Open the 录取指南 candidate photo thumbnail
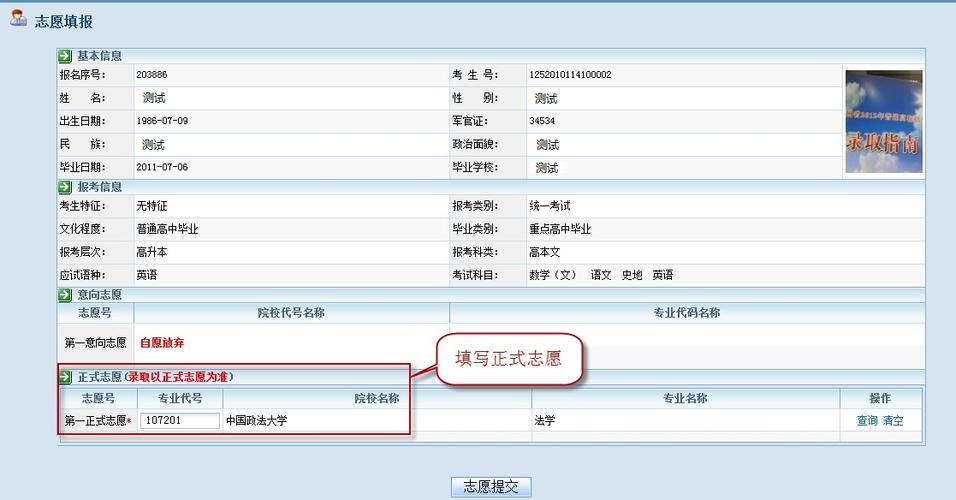The image size is (956, 500). 883,121
